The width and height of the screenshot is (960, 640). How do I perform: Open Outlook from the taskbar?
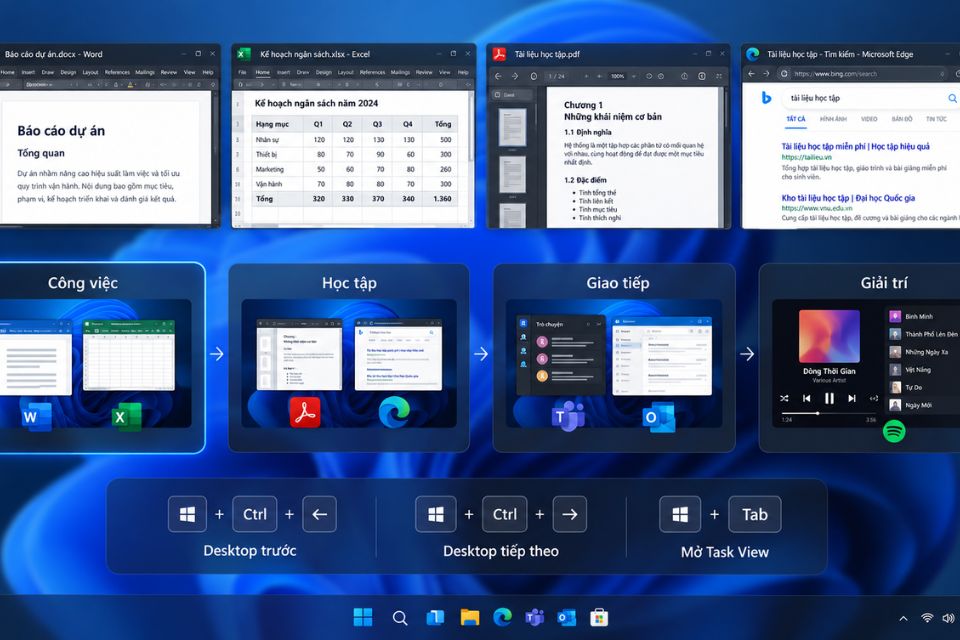coord(566,618)
